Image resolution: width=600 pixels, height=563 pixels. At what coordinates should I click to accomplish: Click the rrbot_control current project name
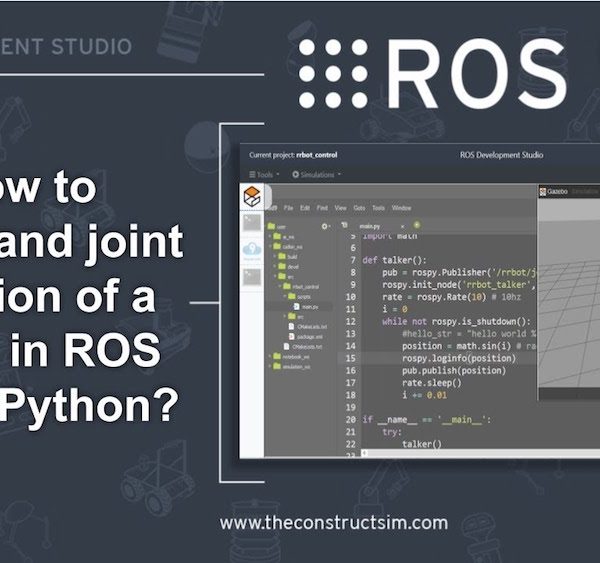coord(316,155)
